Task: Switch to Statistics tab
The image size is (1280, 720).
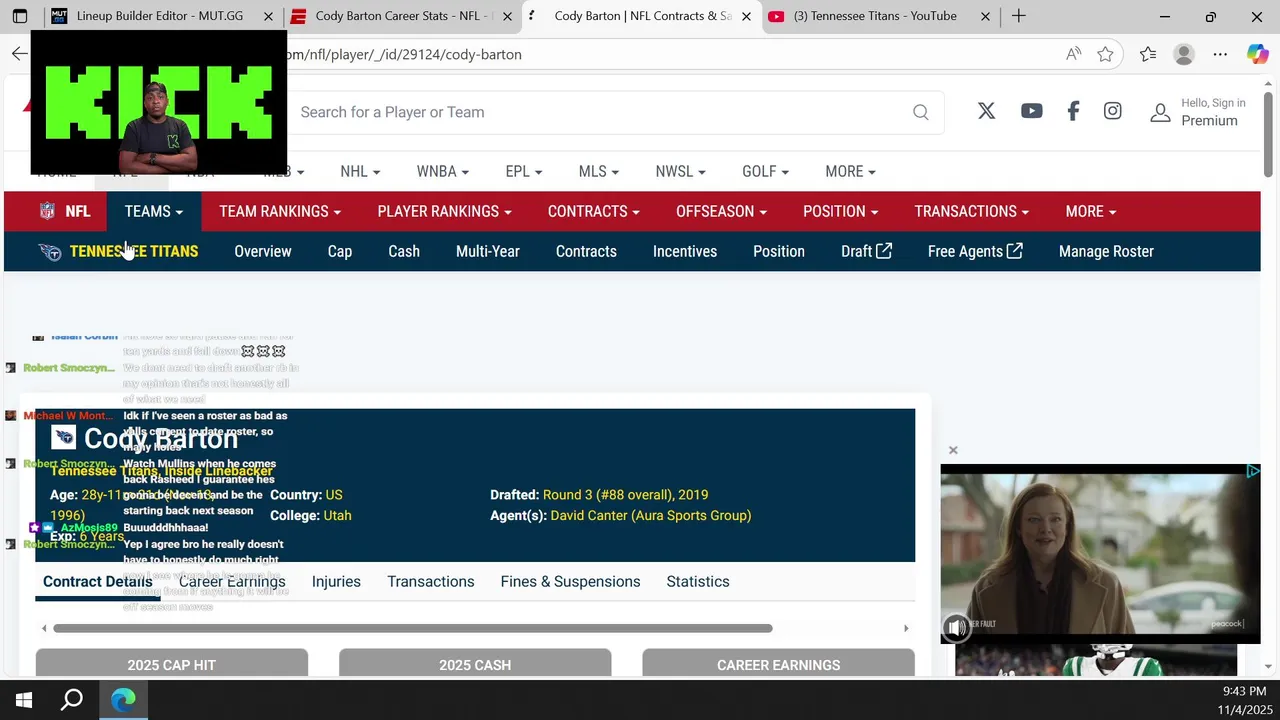Action: click(698, 581)
